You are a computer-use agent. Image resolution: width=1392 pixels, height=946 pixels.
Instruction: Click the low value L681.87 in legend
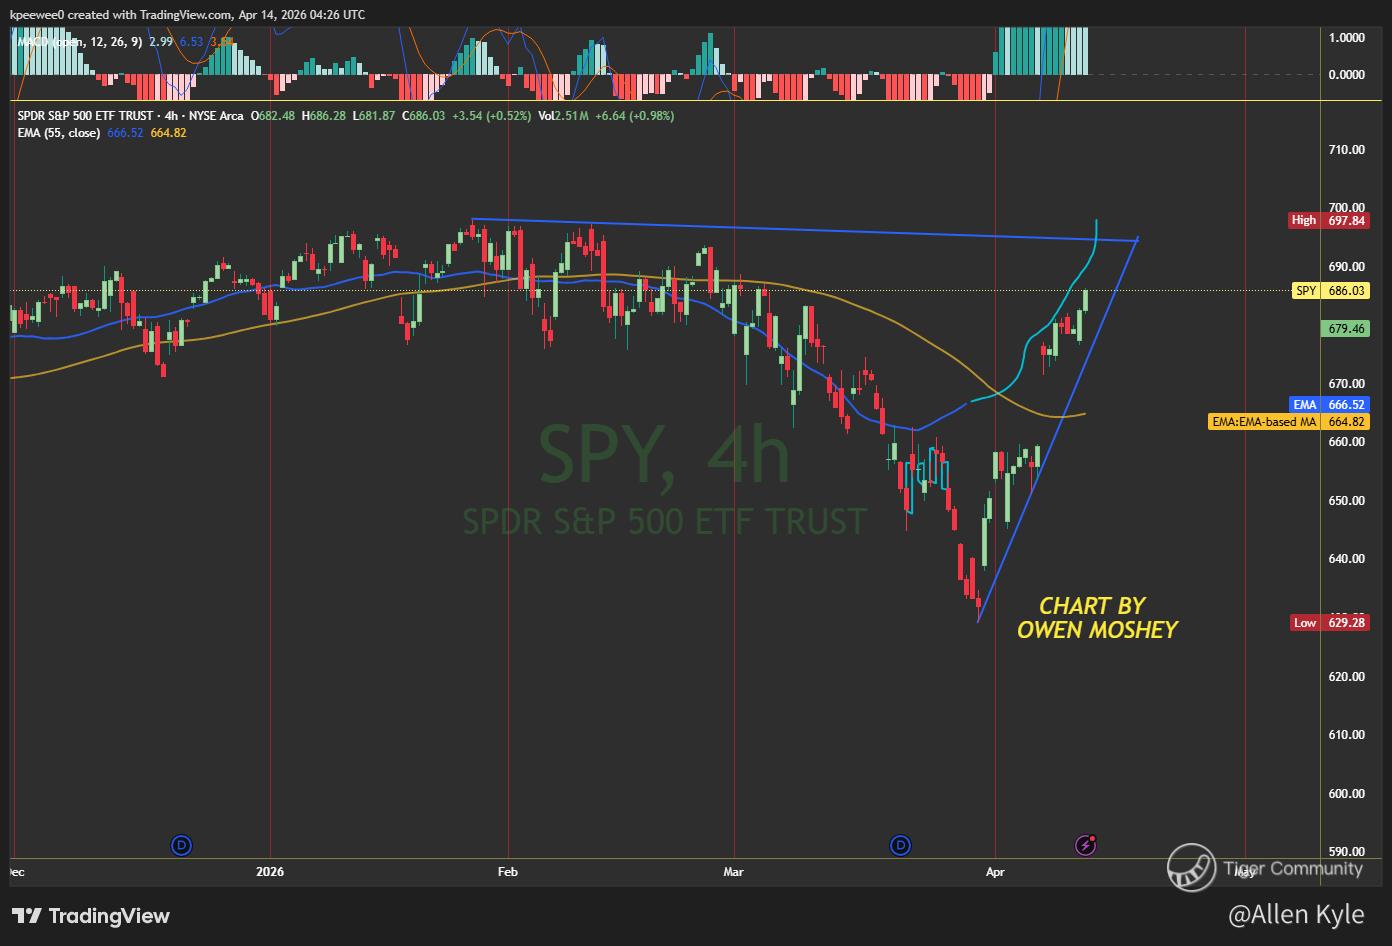coord(374,116)
